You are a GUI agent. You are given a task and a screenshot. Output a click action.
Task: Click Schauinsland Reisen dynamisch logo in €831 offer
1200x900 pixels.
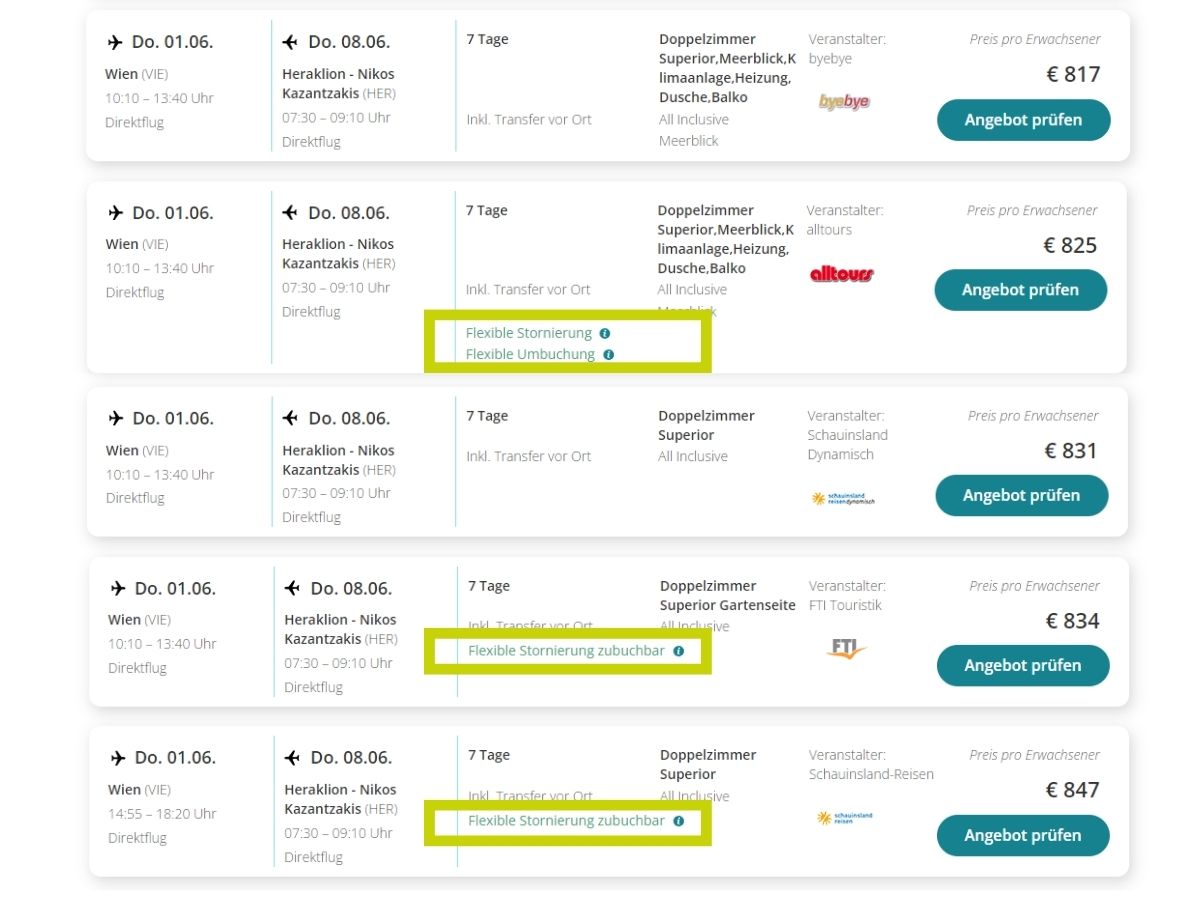pos(843,498)
